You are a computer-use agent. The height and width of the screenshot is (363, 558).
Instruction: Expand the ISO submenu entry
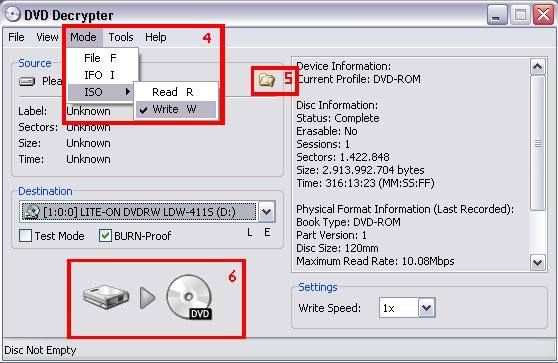click(100, 92)
